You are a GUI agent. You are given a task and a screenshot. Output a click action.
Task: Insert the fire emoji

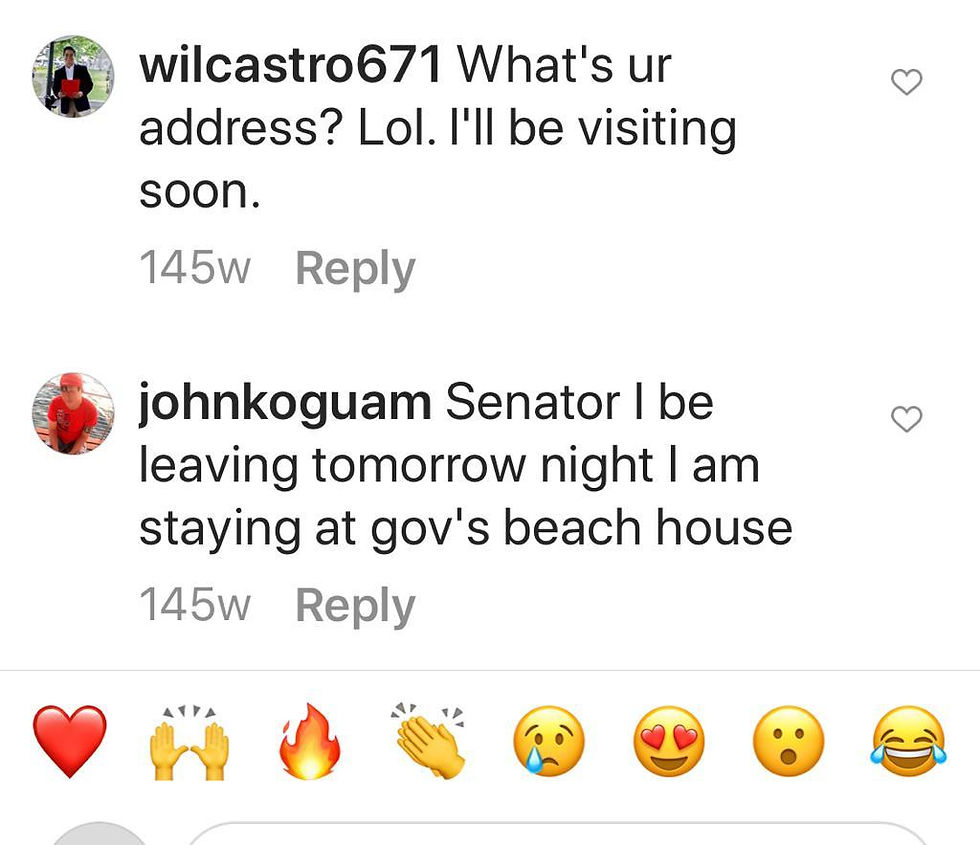(309, 741)
